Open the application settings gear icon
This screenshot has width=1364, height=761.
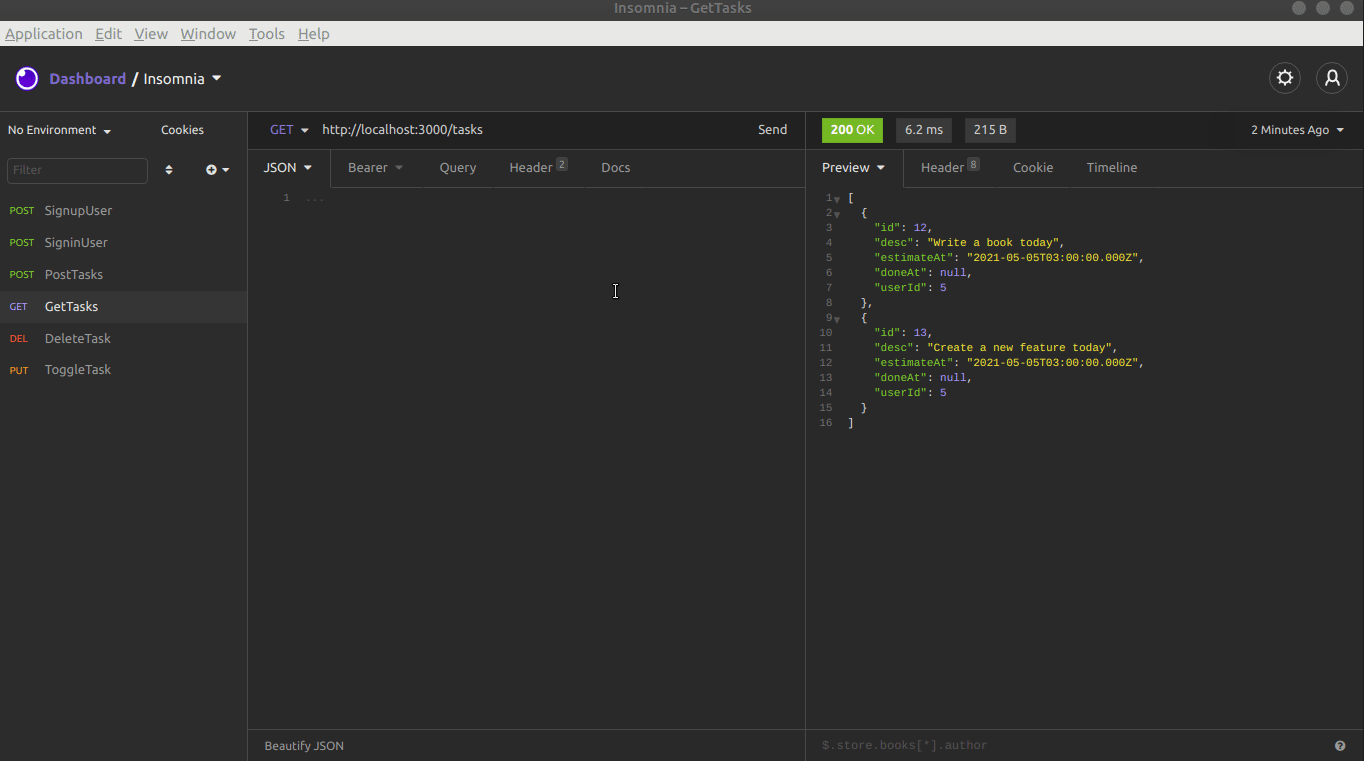click(1284, 77)
